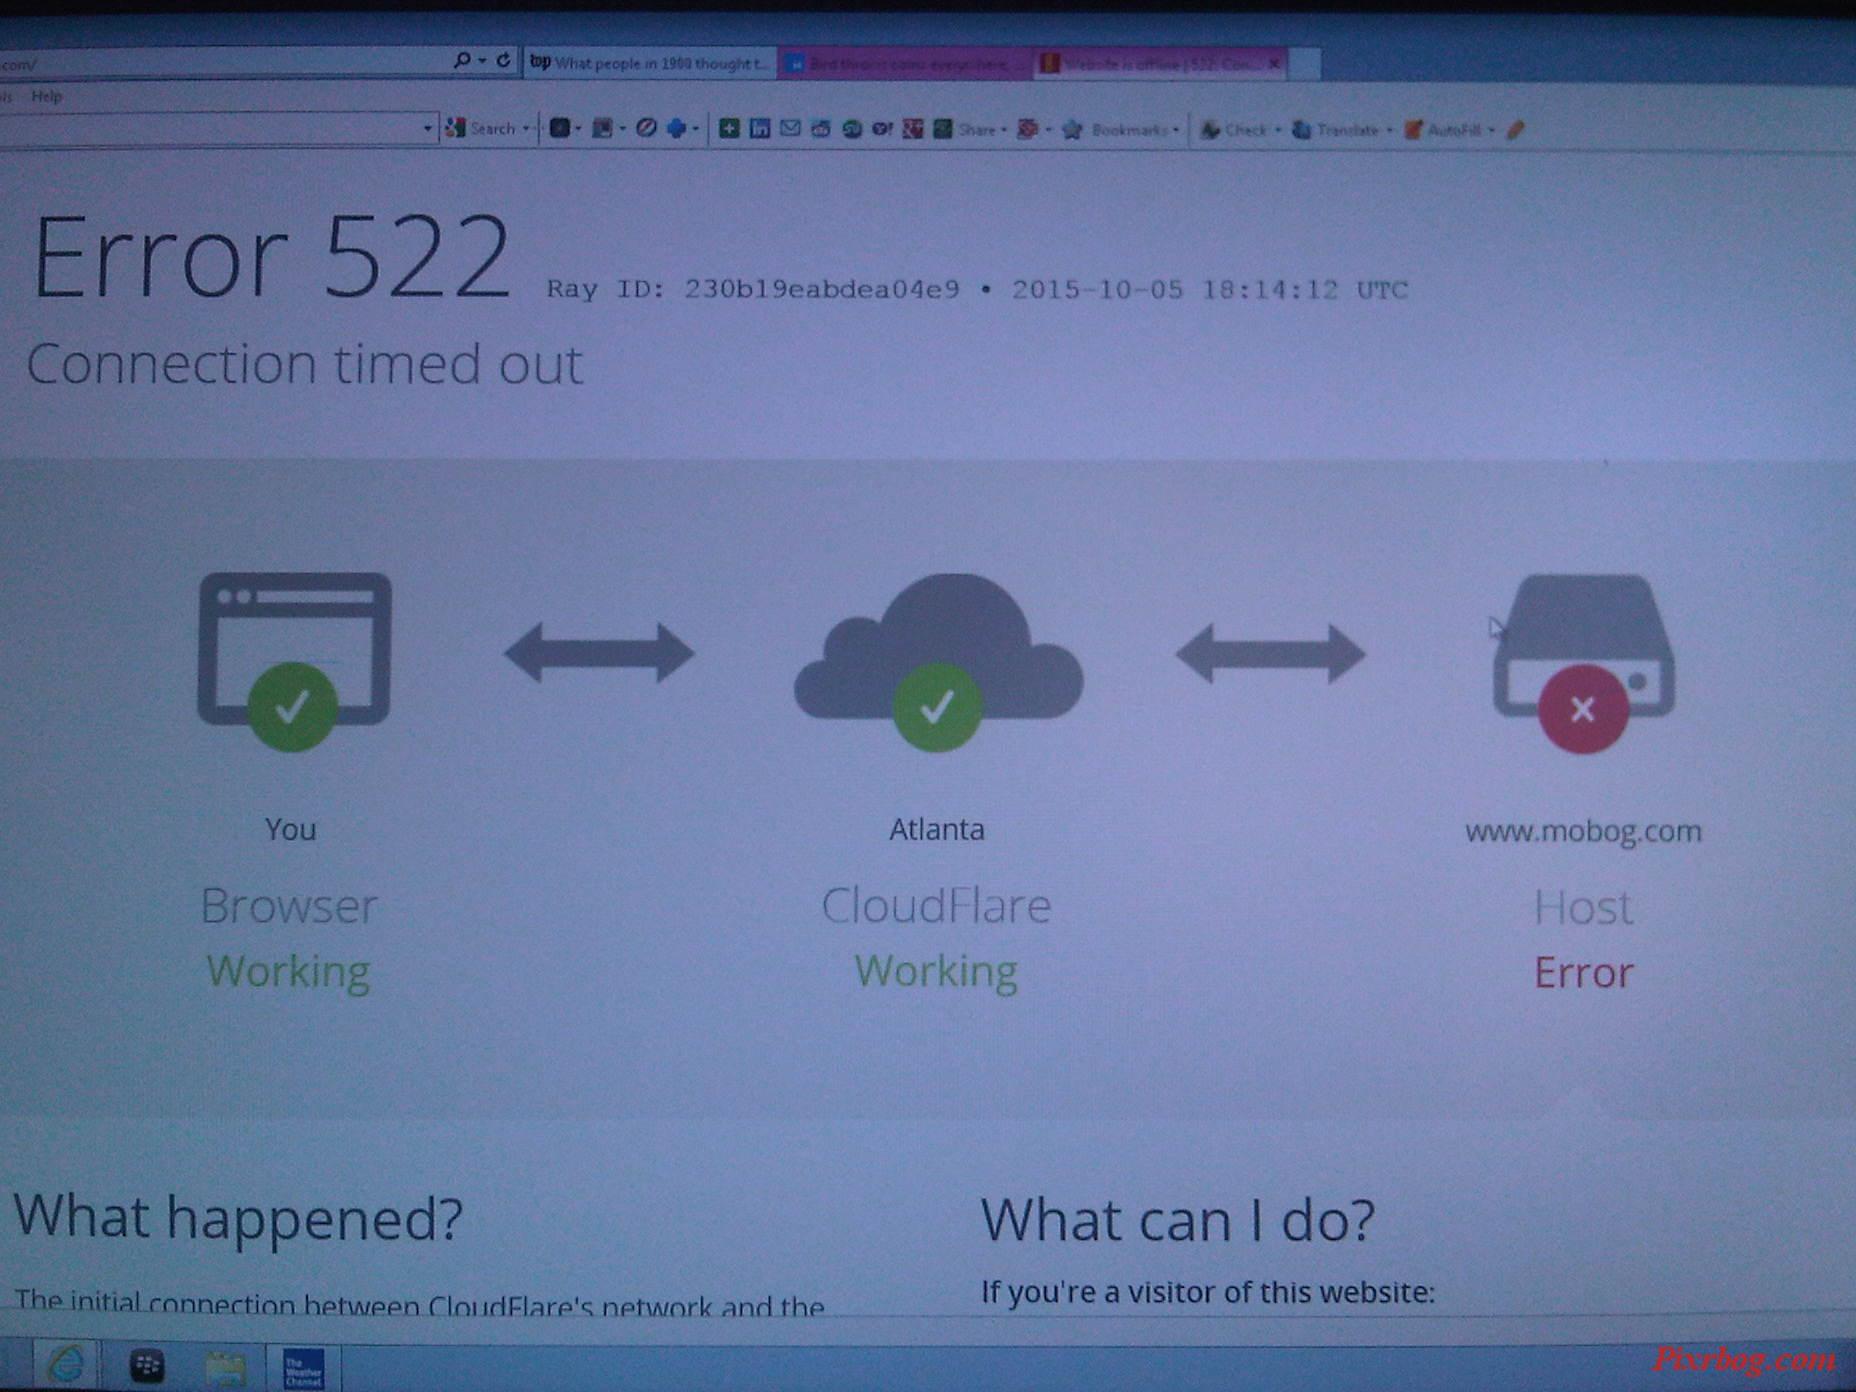
Task: Click the LinkedIn toolbar icon
Action: tap(760, 128)
